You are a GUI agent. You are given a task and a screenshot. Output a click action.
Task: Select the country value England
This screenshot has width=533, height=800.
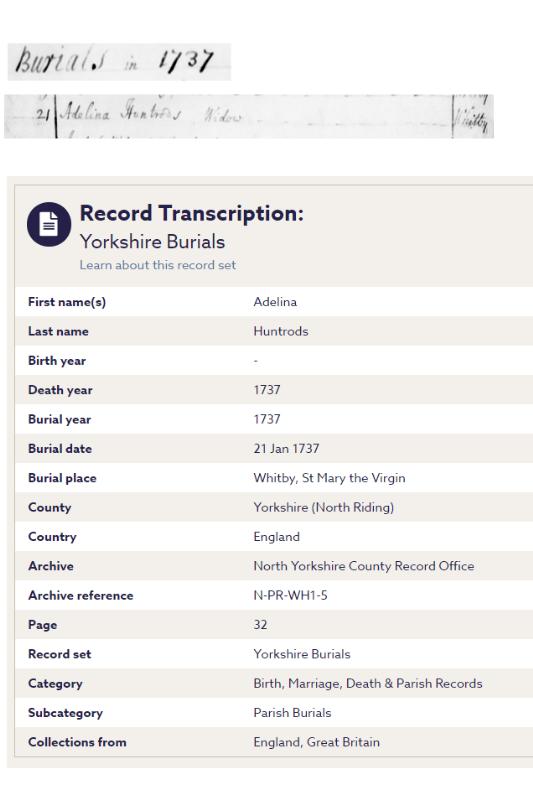[x=276, y=537]
